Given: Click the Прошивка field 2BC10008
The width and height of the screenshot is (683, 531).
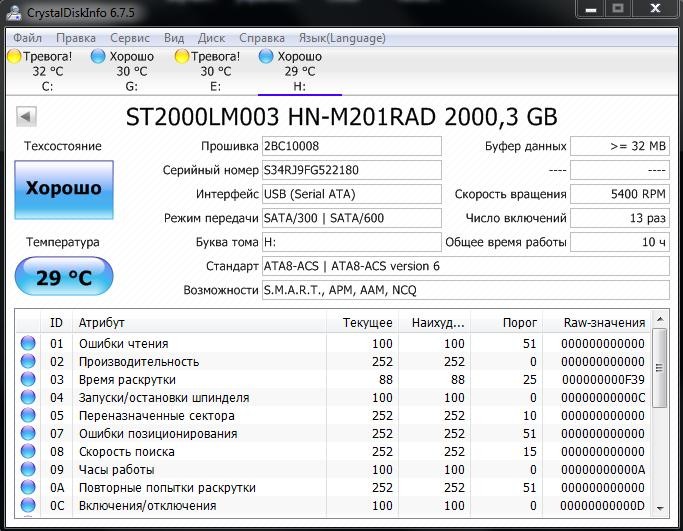Looking at the screenshot, I should tap(352, 146).
